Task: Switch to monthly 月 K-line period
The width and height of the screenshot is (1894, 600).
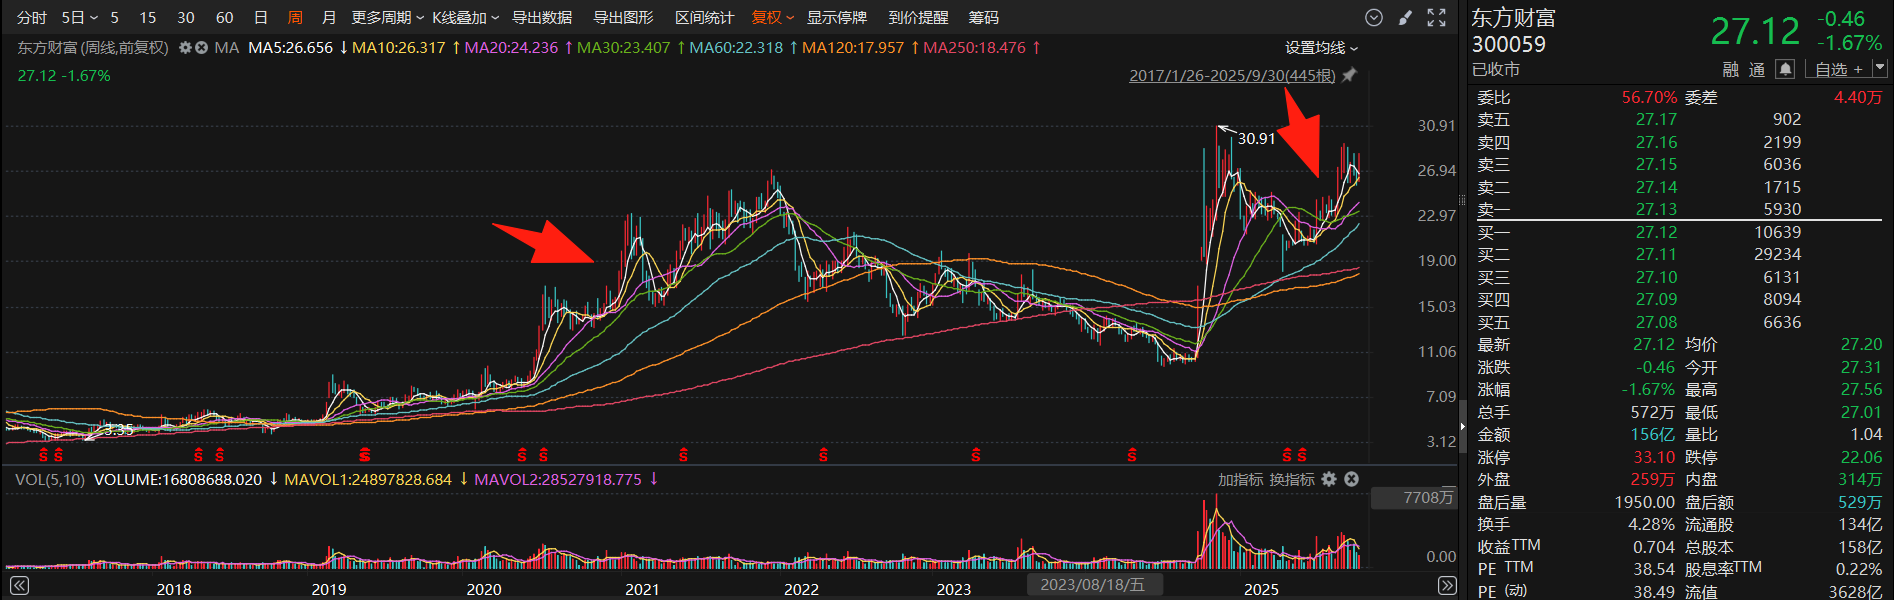Action: pyautogui.click(x=329, y=18)
